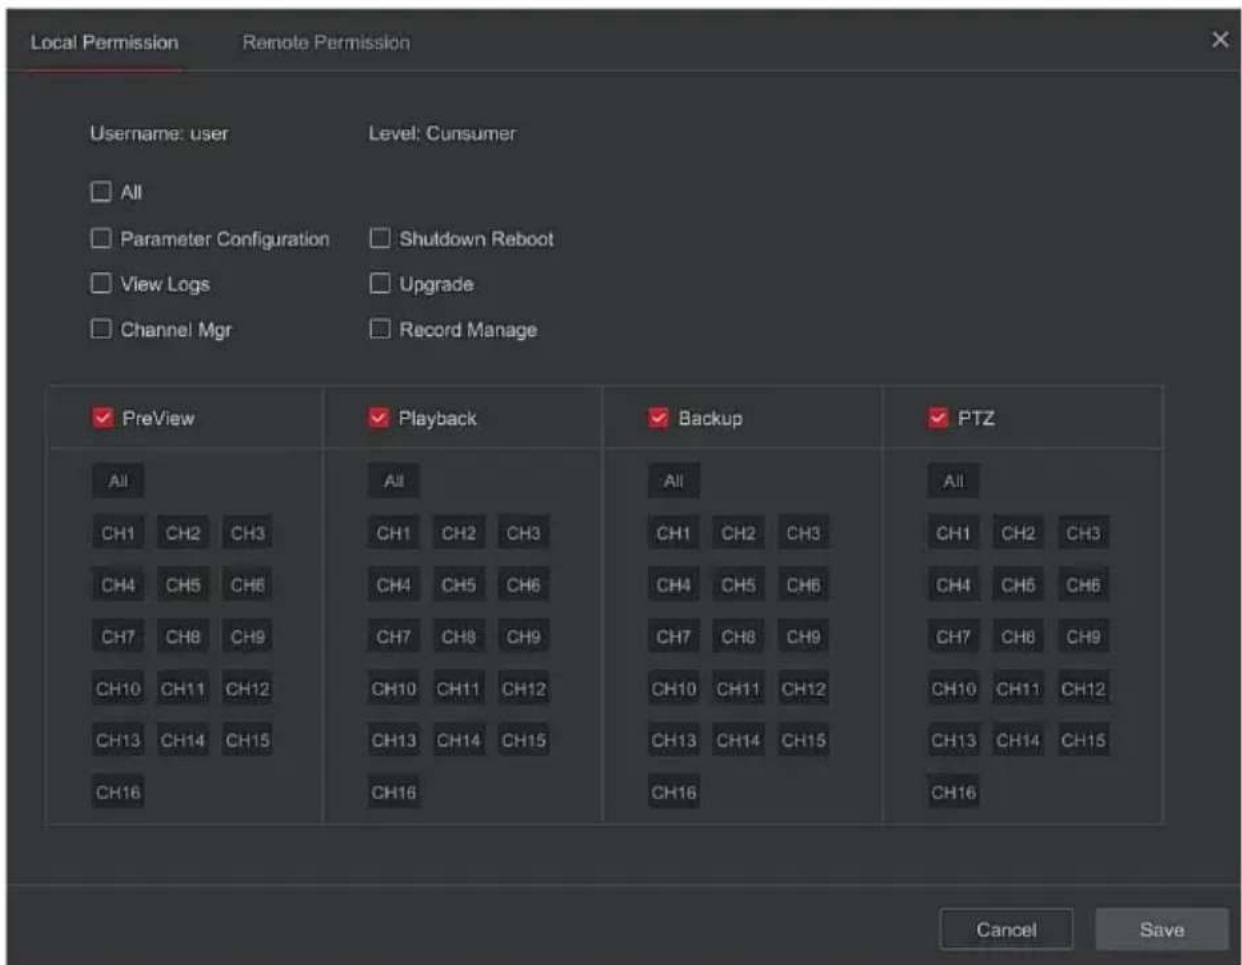
Task: Save the permission settings
Action: click(1162, 929)
